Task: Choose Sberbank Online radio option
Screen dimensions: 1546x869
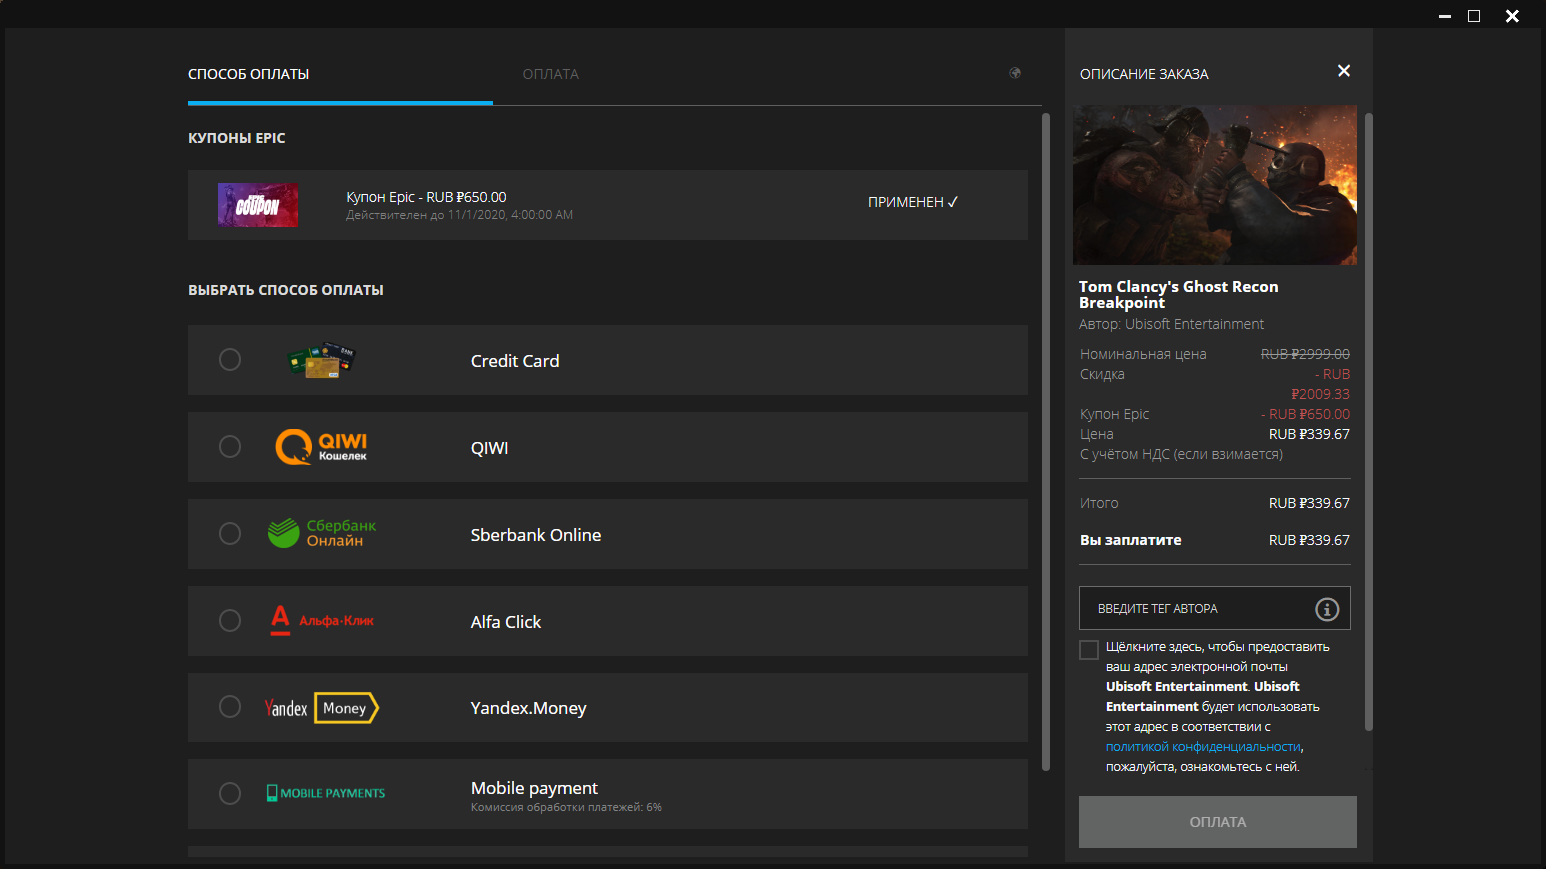Action: click(230, 534)
